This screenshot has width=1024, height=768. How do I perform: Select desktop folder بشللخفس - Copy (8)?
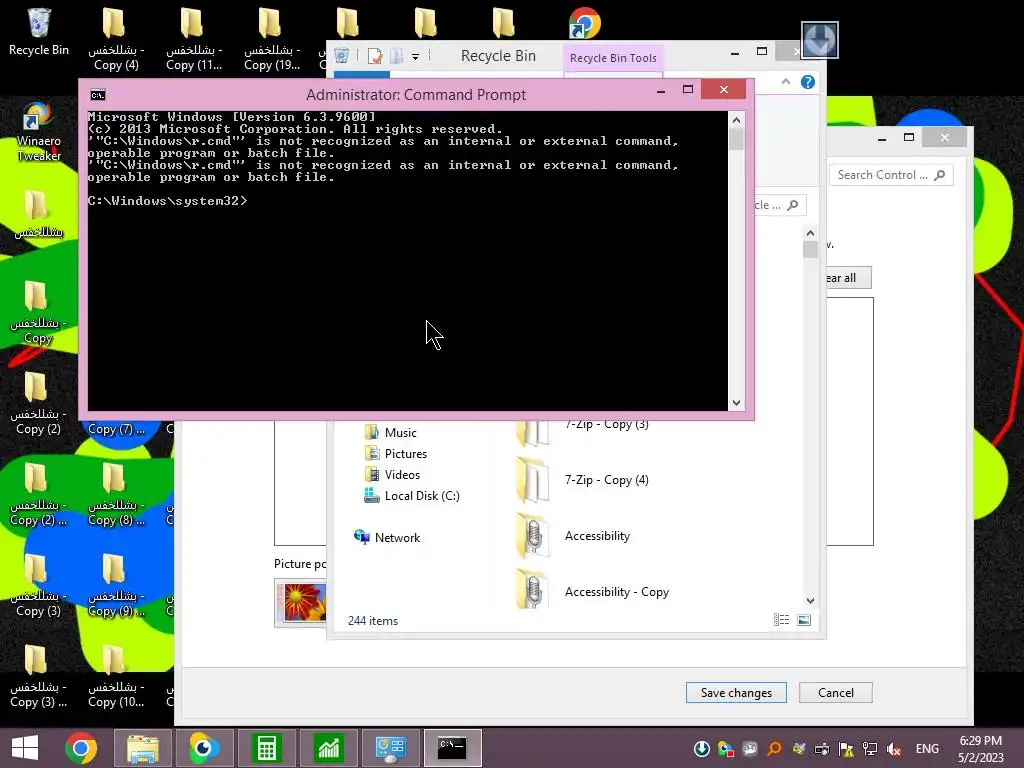pos(116,494)
